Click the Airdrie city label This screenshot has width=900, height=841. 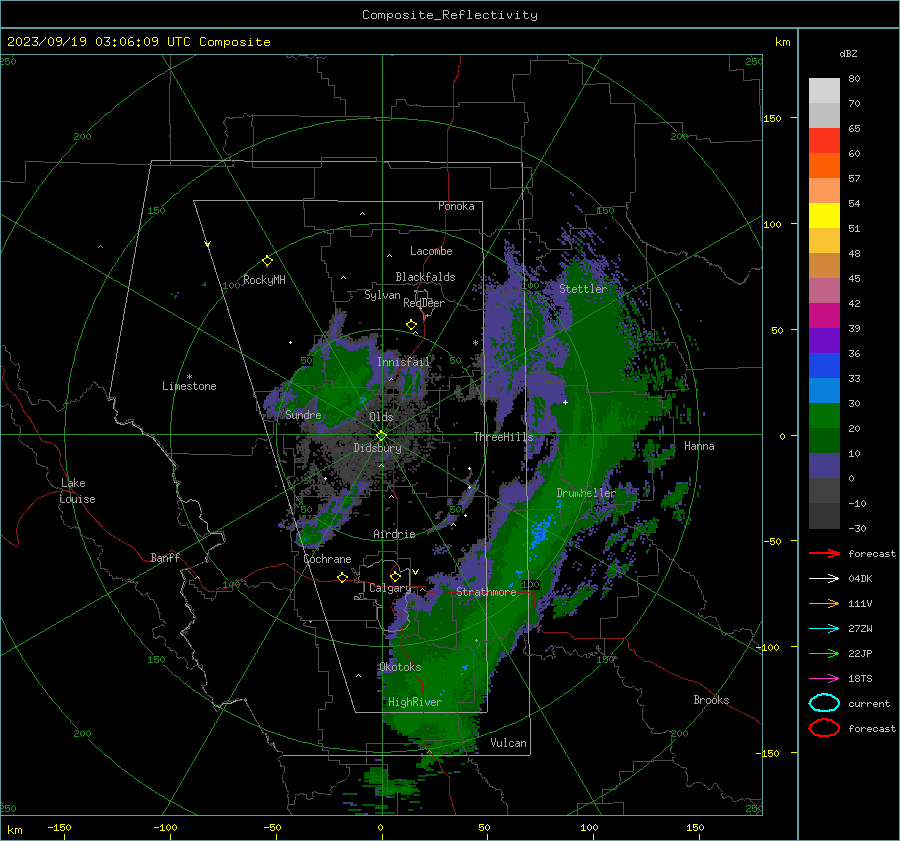[x=394, y=534]
